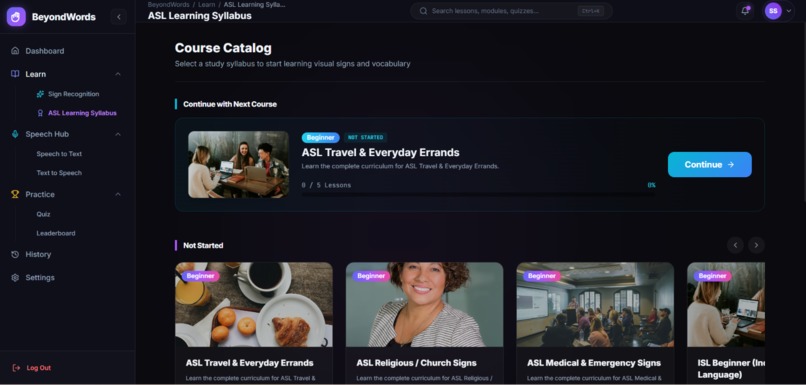
Task: Open ASL Religious / Church Signs card image
Action: (425, 304)
